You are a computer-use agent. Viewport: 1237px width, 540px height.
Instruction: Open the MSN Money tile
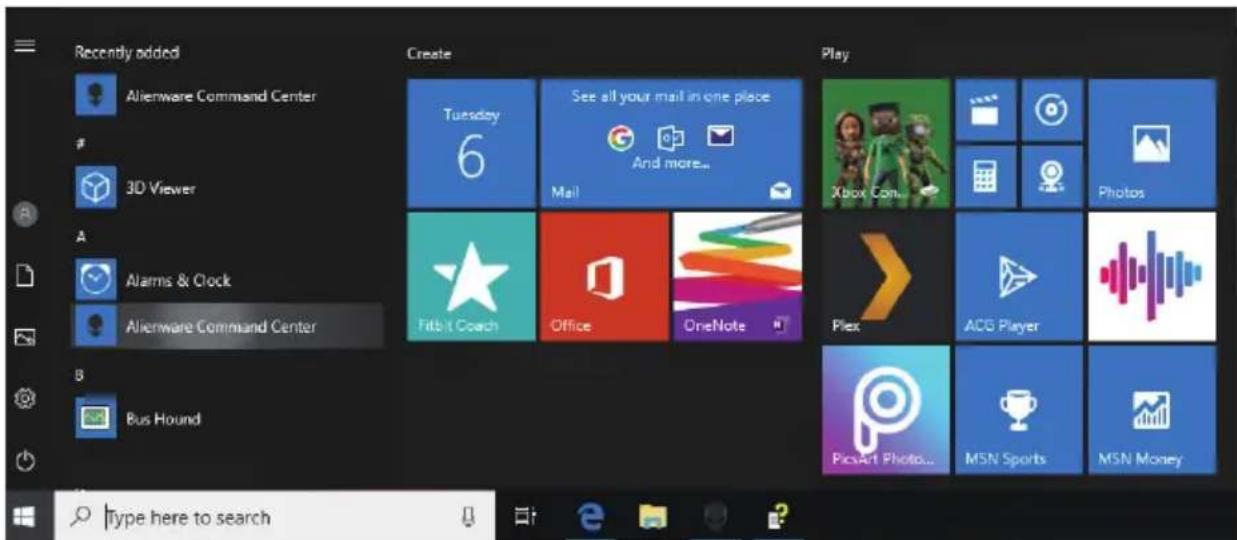(1152, 410)
